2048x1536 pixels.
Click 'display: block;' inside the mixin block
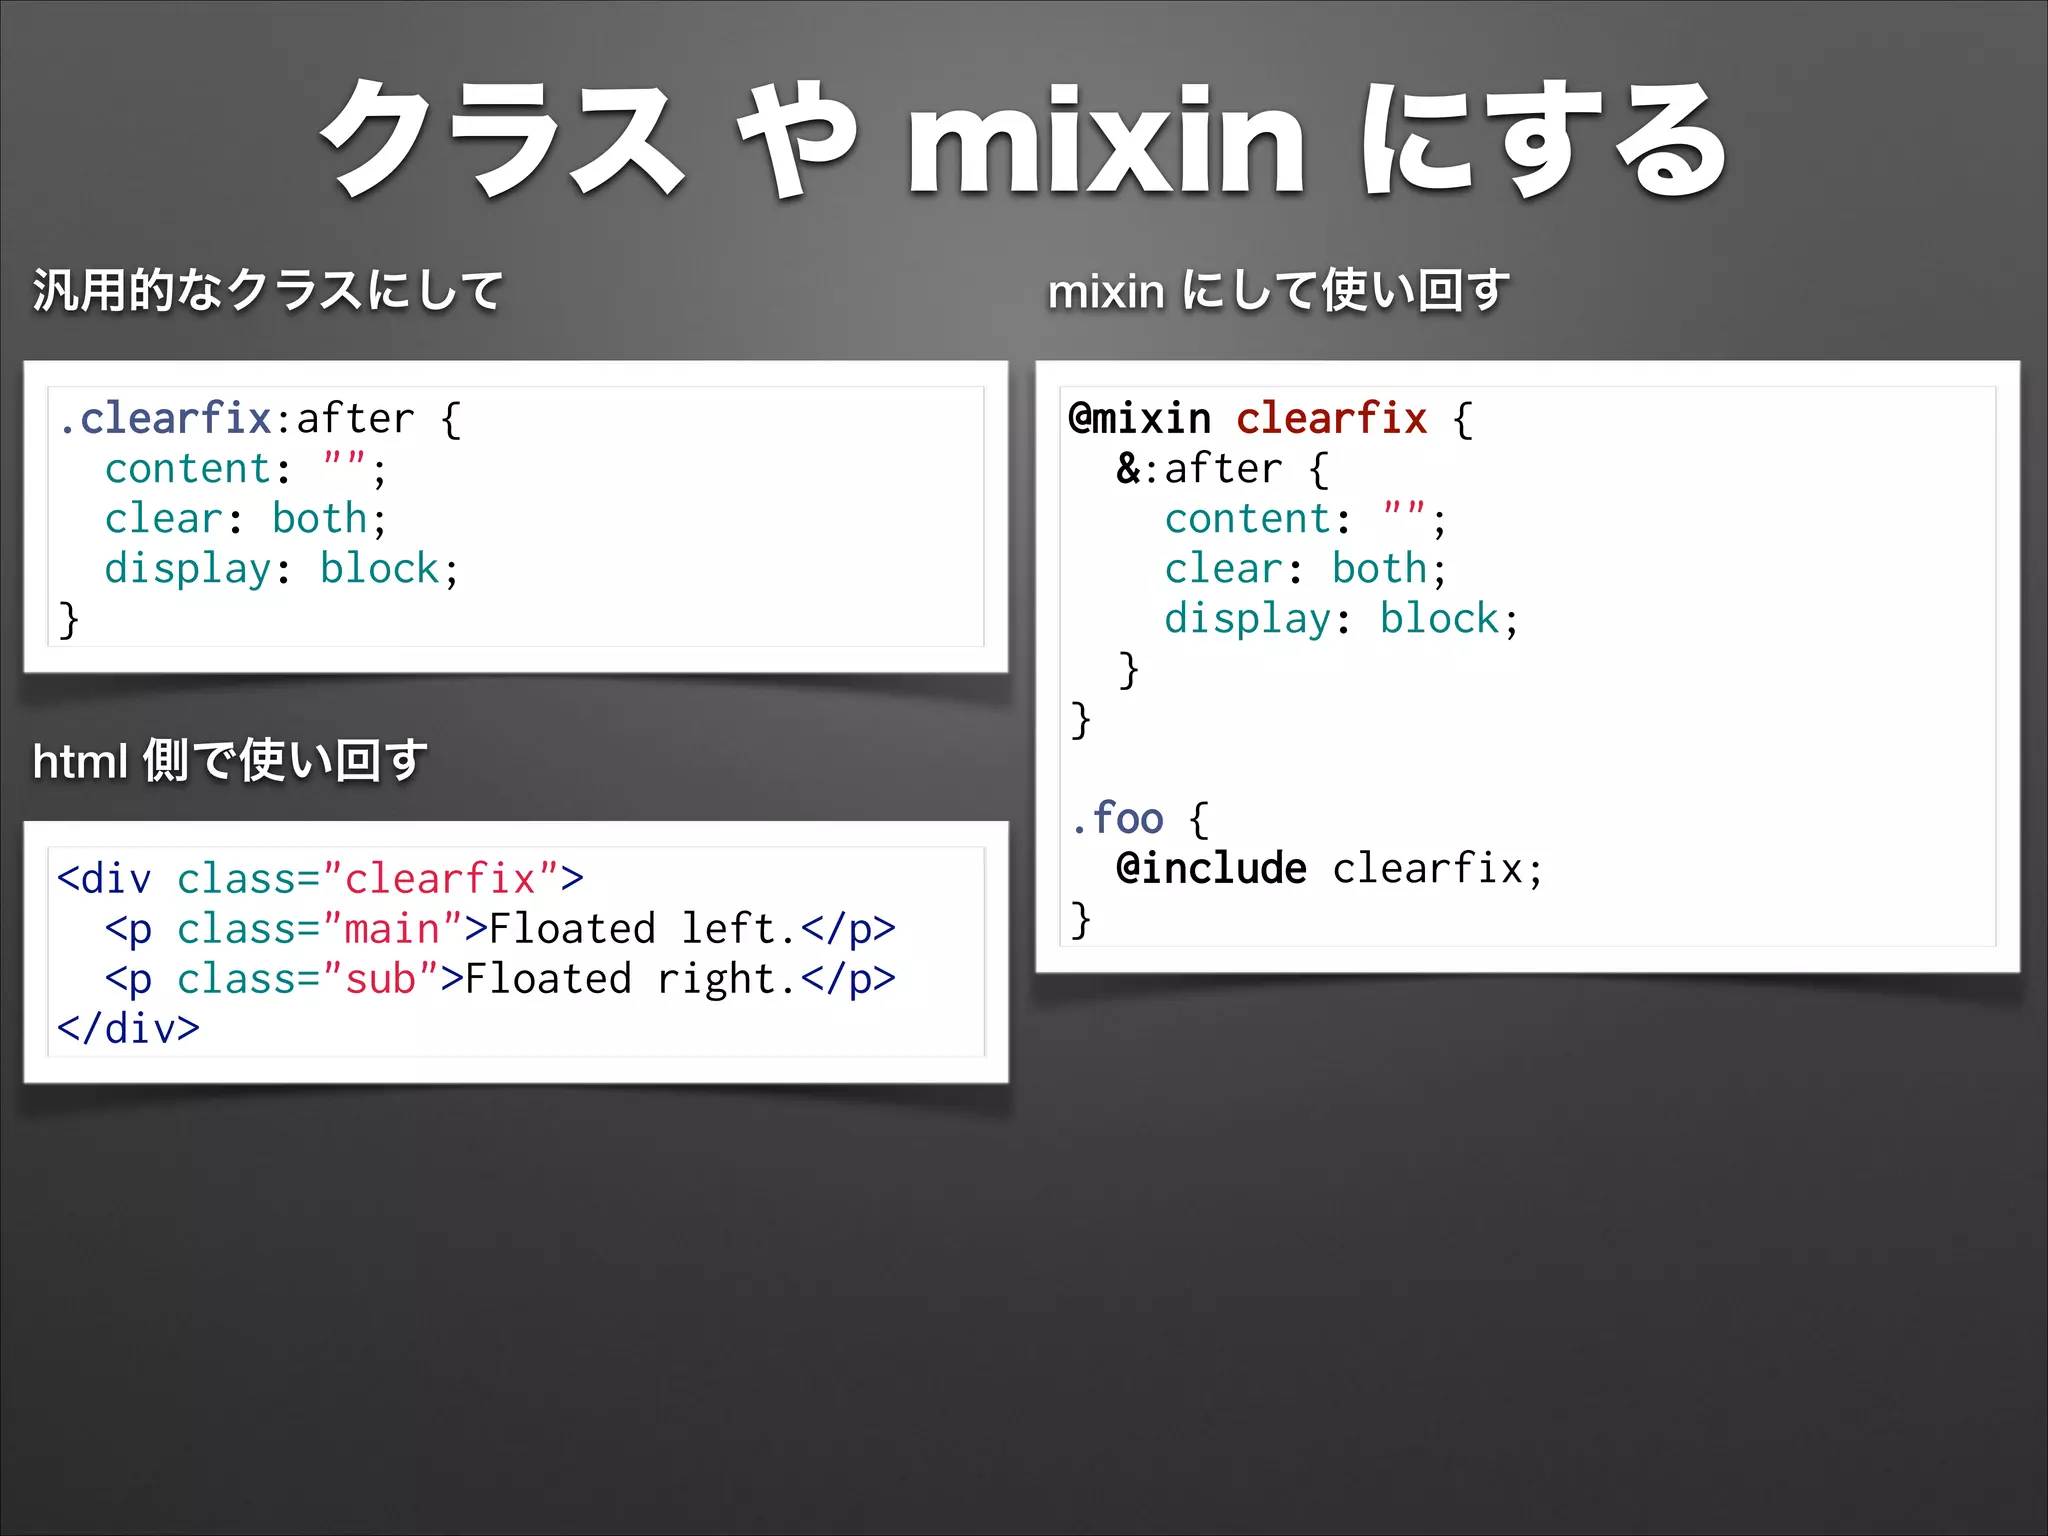(x=1342, y=618)
